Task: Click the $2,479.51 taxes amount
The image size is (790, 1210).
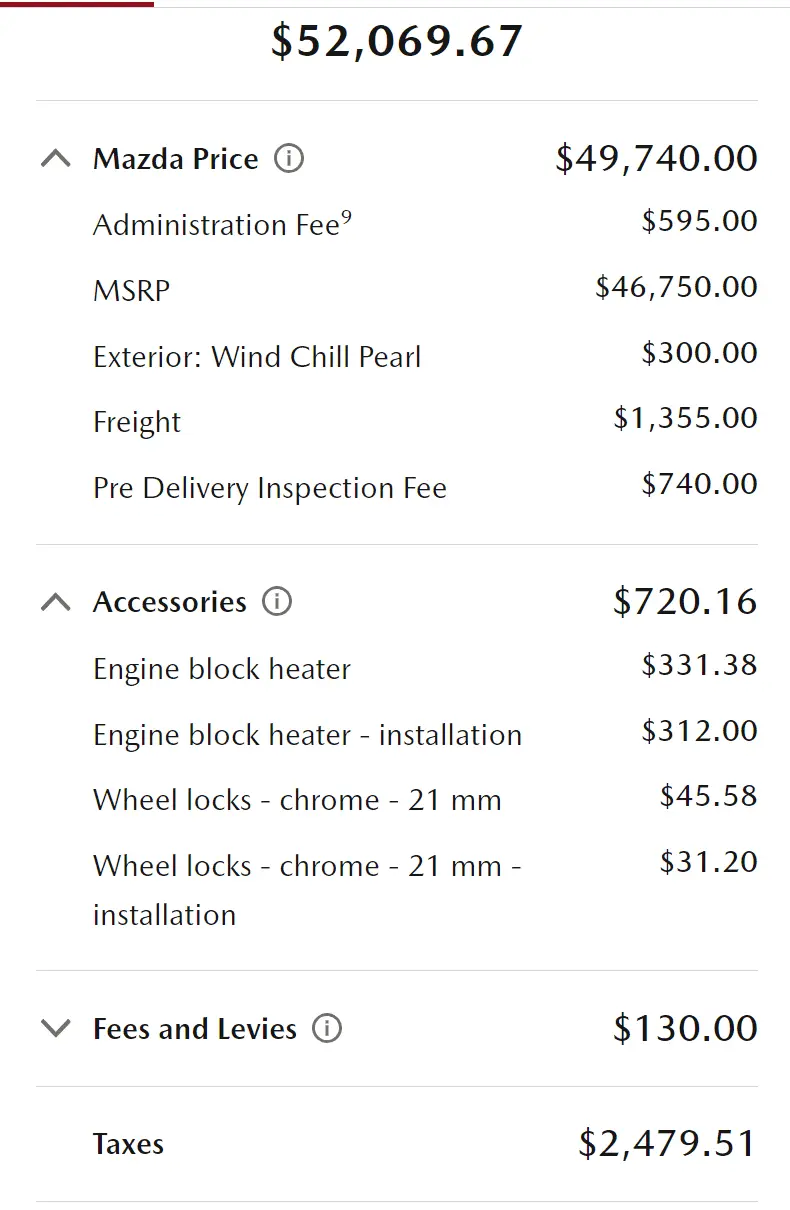Action: click(x=668, y=1144)
